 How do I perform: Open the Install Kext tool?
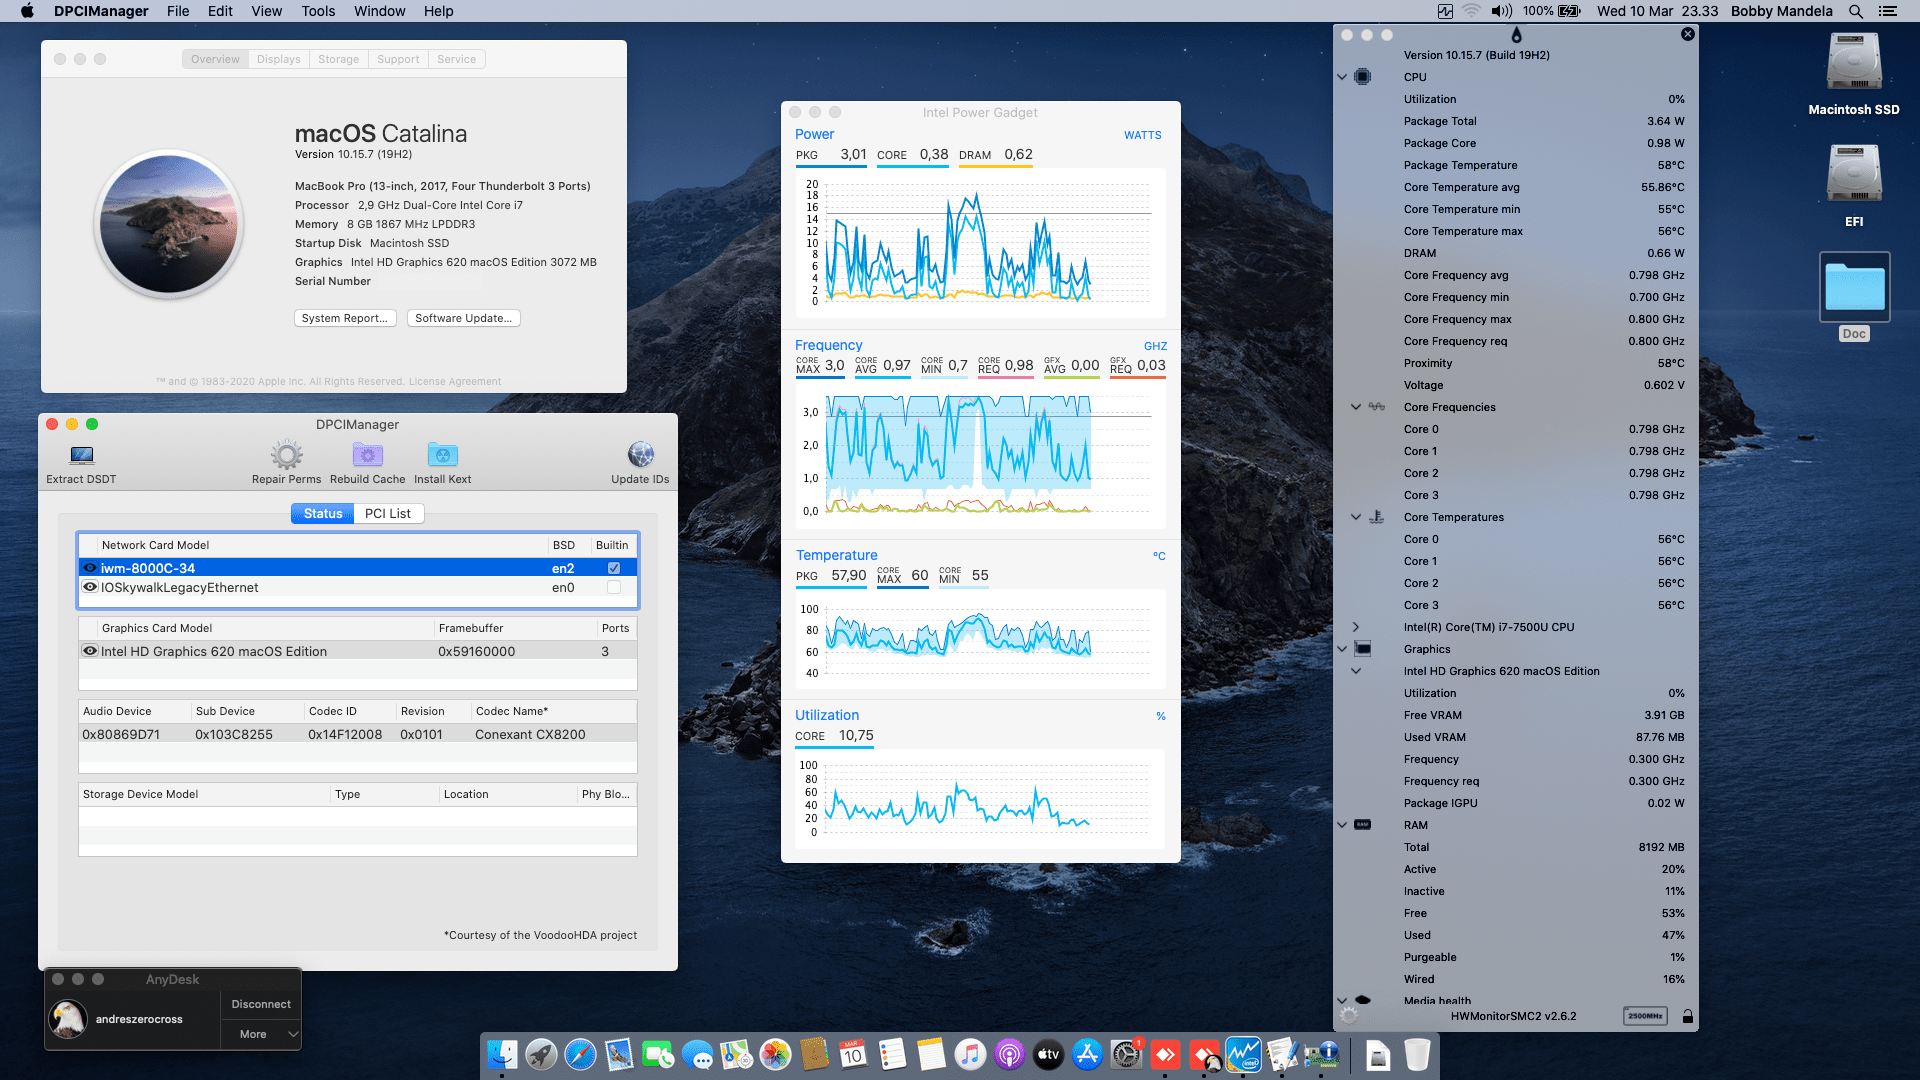(x=442, y=455)
